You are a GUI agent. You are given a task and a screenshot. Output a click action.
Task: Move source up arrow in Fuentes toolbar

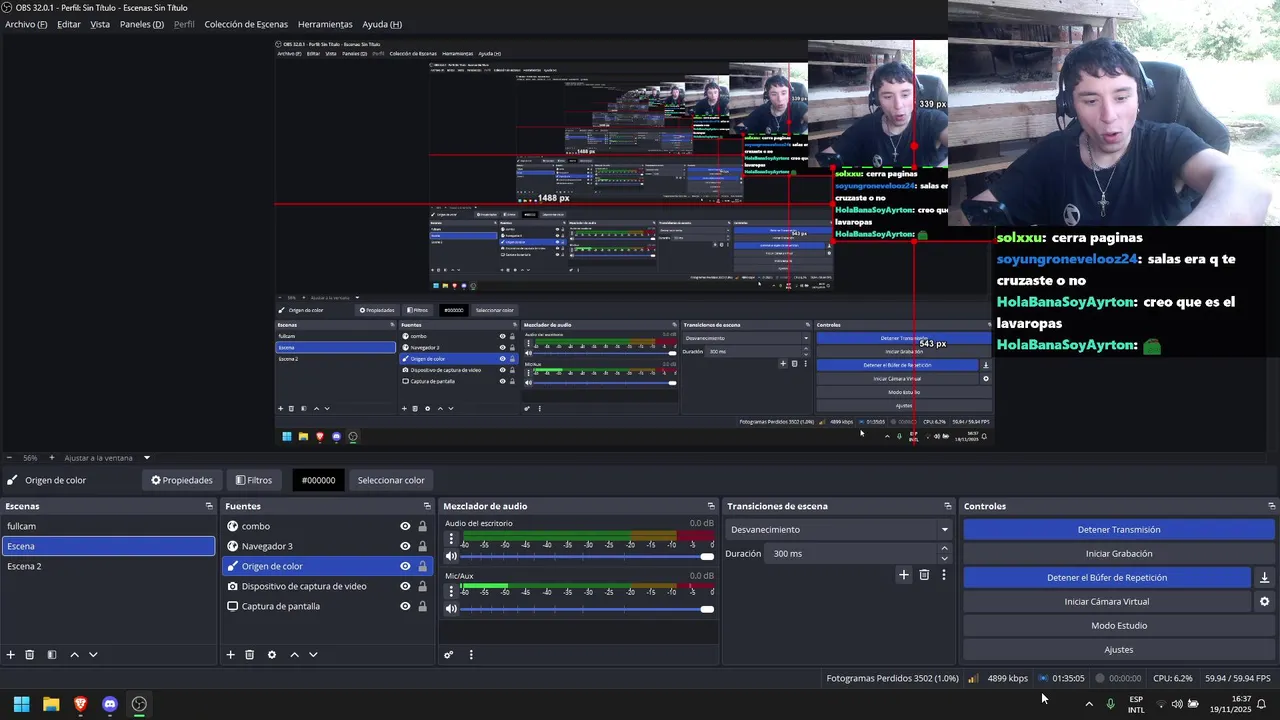click(x=294, y=655)
